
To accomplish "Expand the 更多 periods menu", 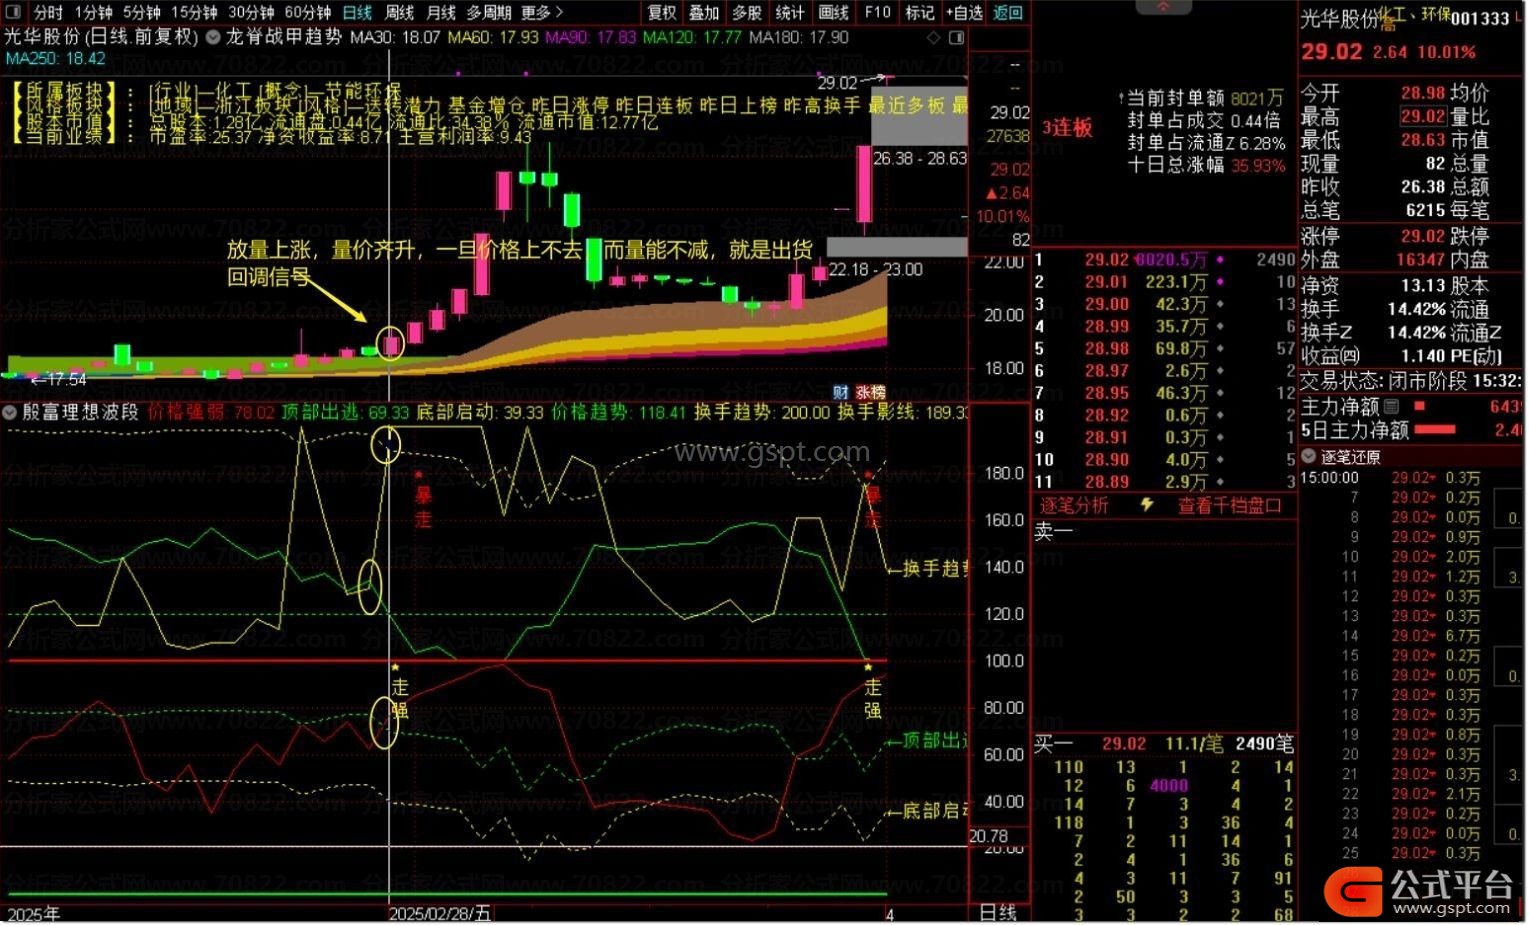I will [542, 12].
